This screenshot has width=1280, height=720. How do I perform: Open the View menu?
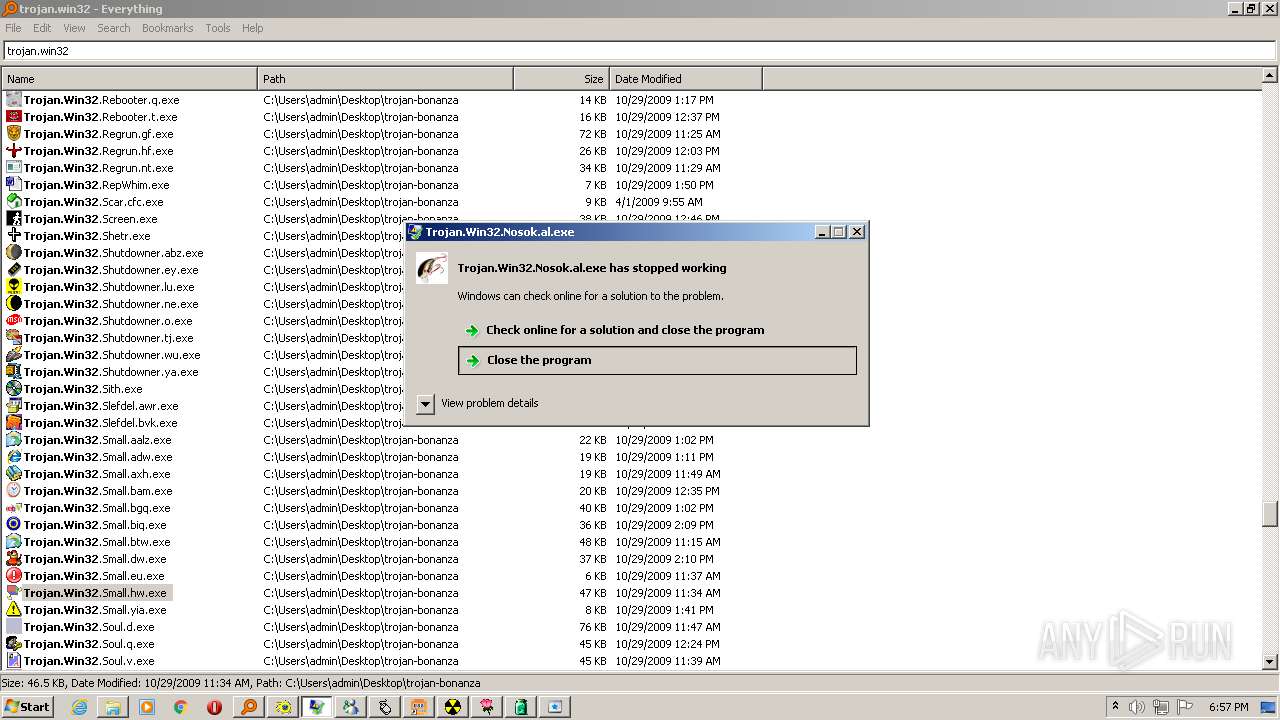(74, 28)
